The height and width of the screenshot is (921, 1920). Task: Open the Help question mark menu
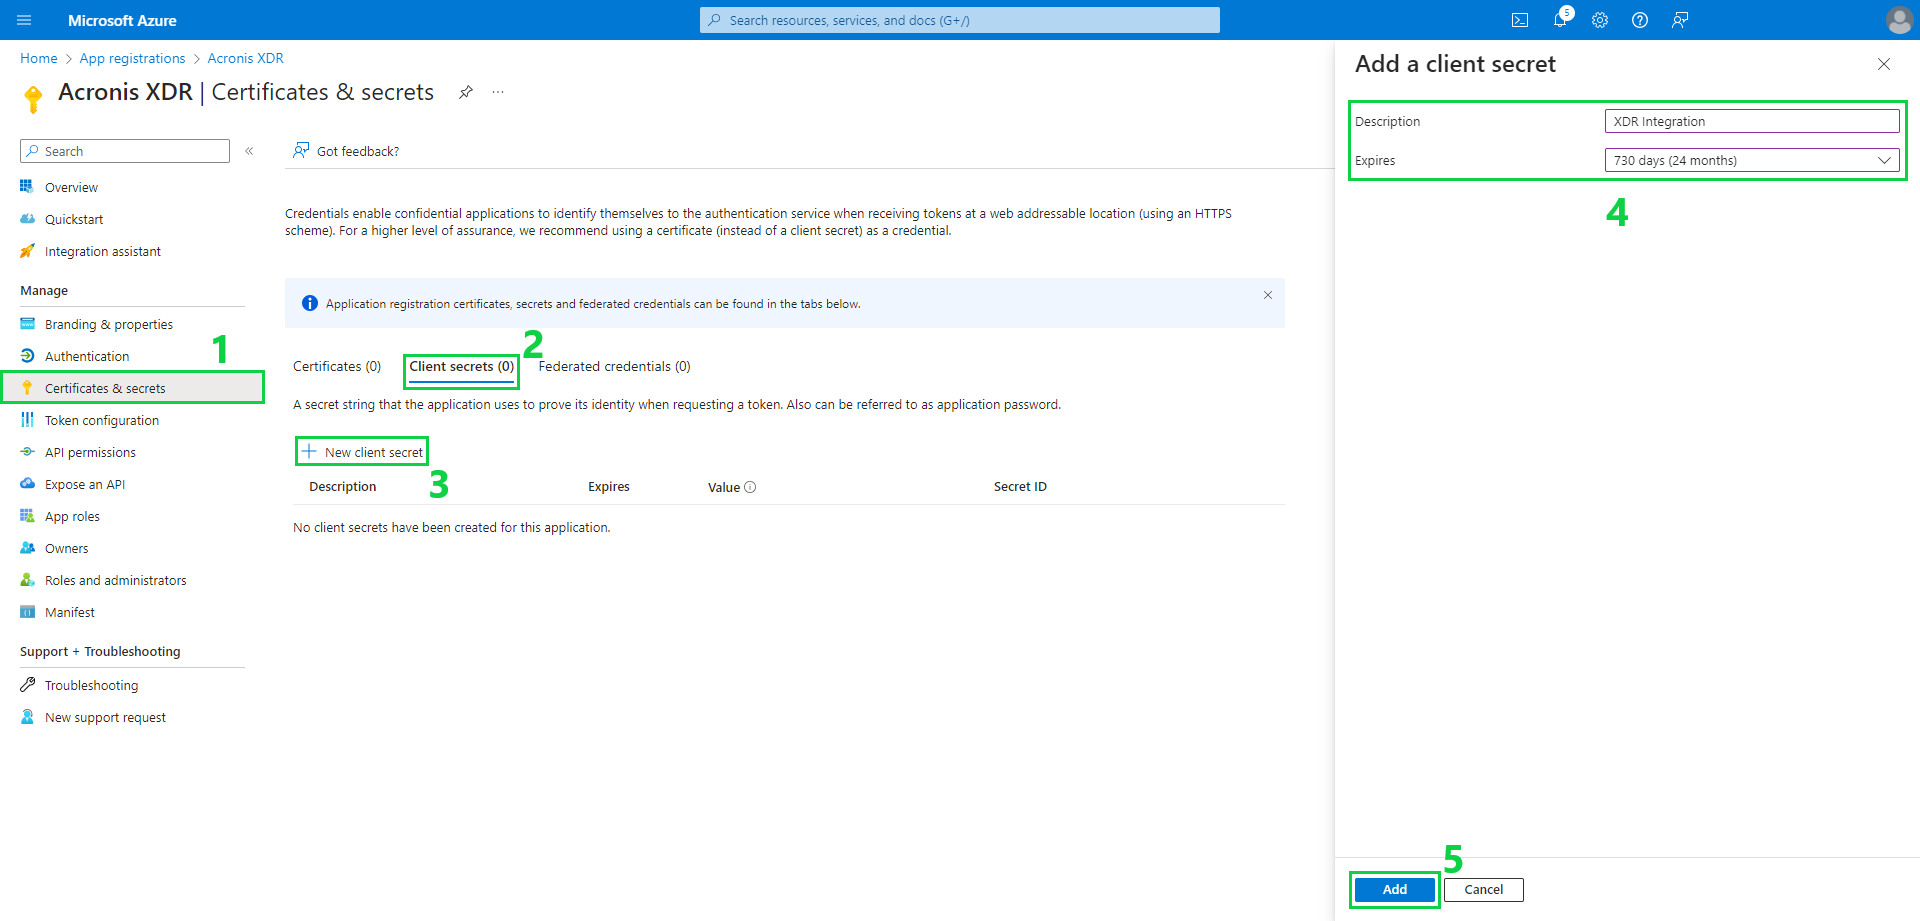(x=1639, y=20)
